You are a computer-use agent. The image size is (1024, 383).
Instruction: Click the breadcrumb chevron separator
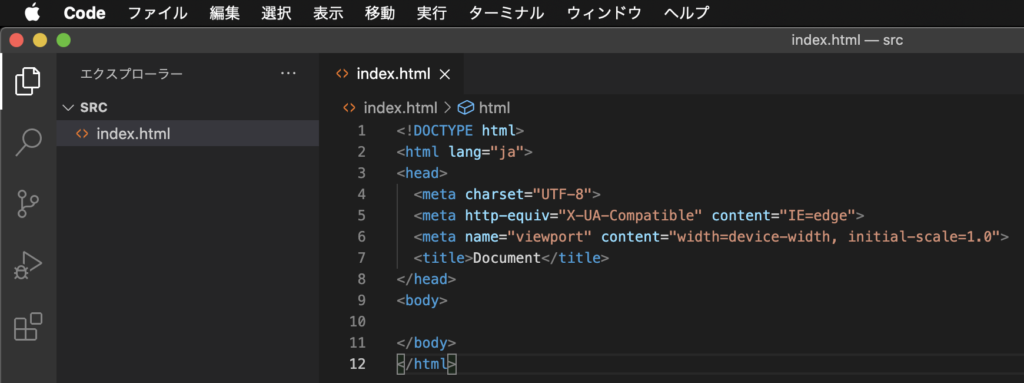click(x=447, y=108)
